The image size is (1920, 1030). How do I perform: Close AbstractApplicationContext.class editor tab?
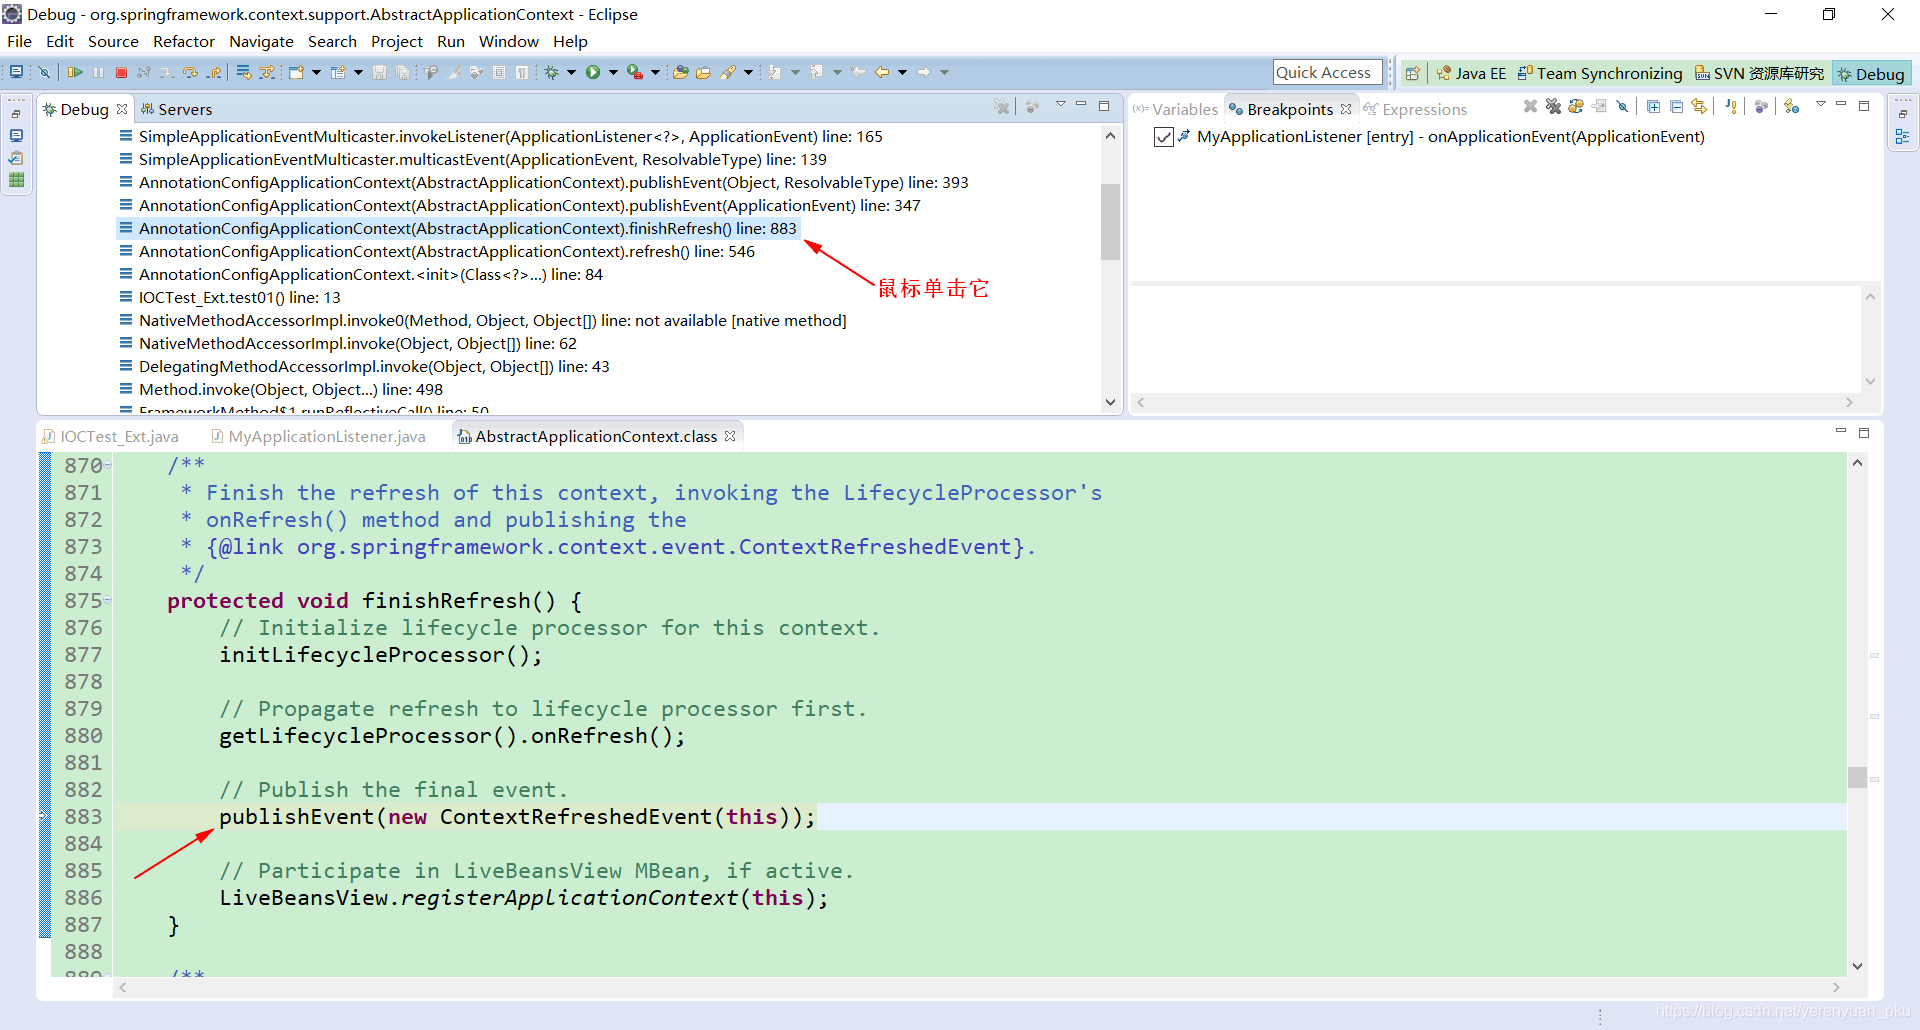point(730,436)
